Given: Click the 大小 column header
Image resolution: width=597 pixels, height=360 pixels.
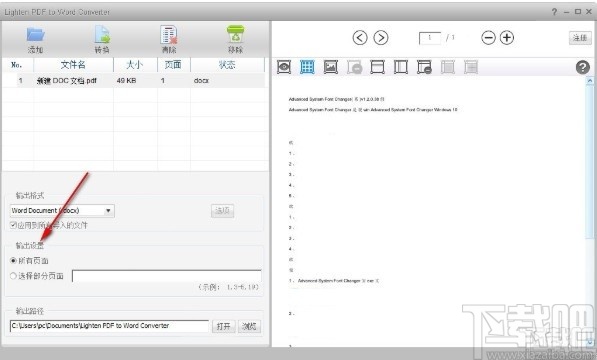Looking at the screenshot, I should pos(135,65).
